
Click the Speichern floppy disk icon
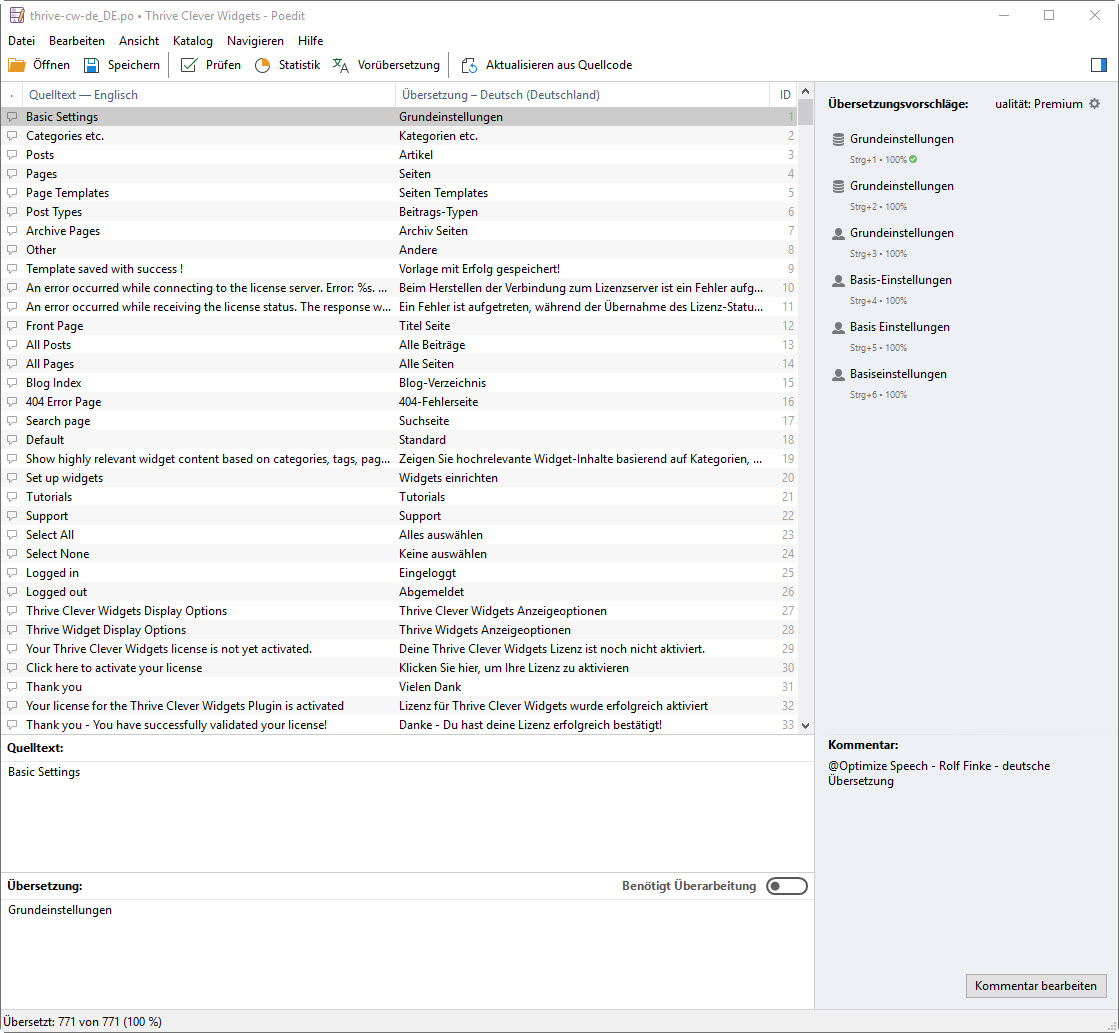(91, 65)
